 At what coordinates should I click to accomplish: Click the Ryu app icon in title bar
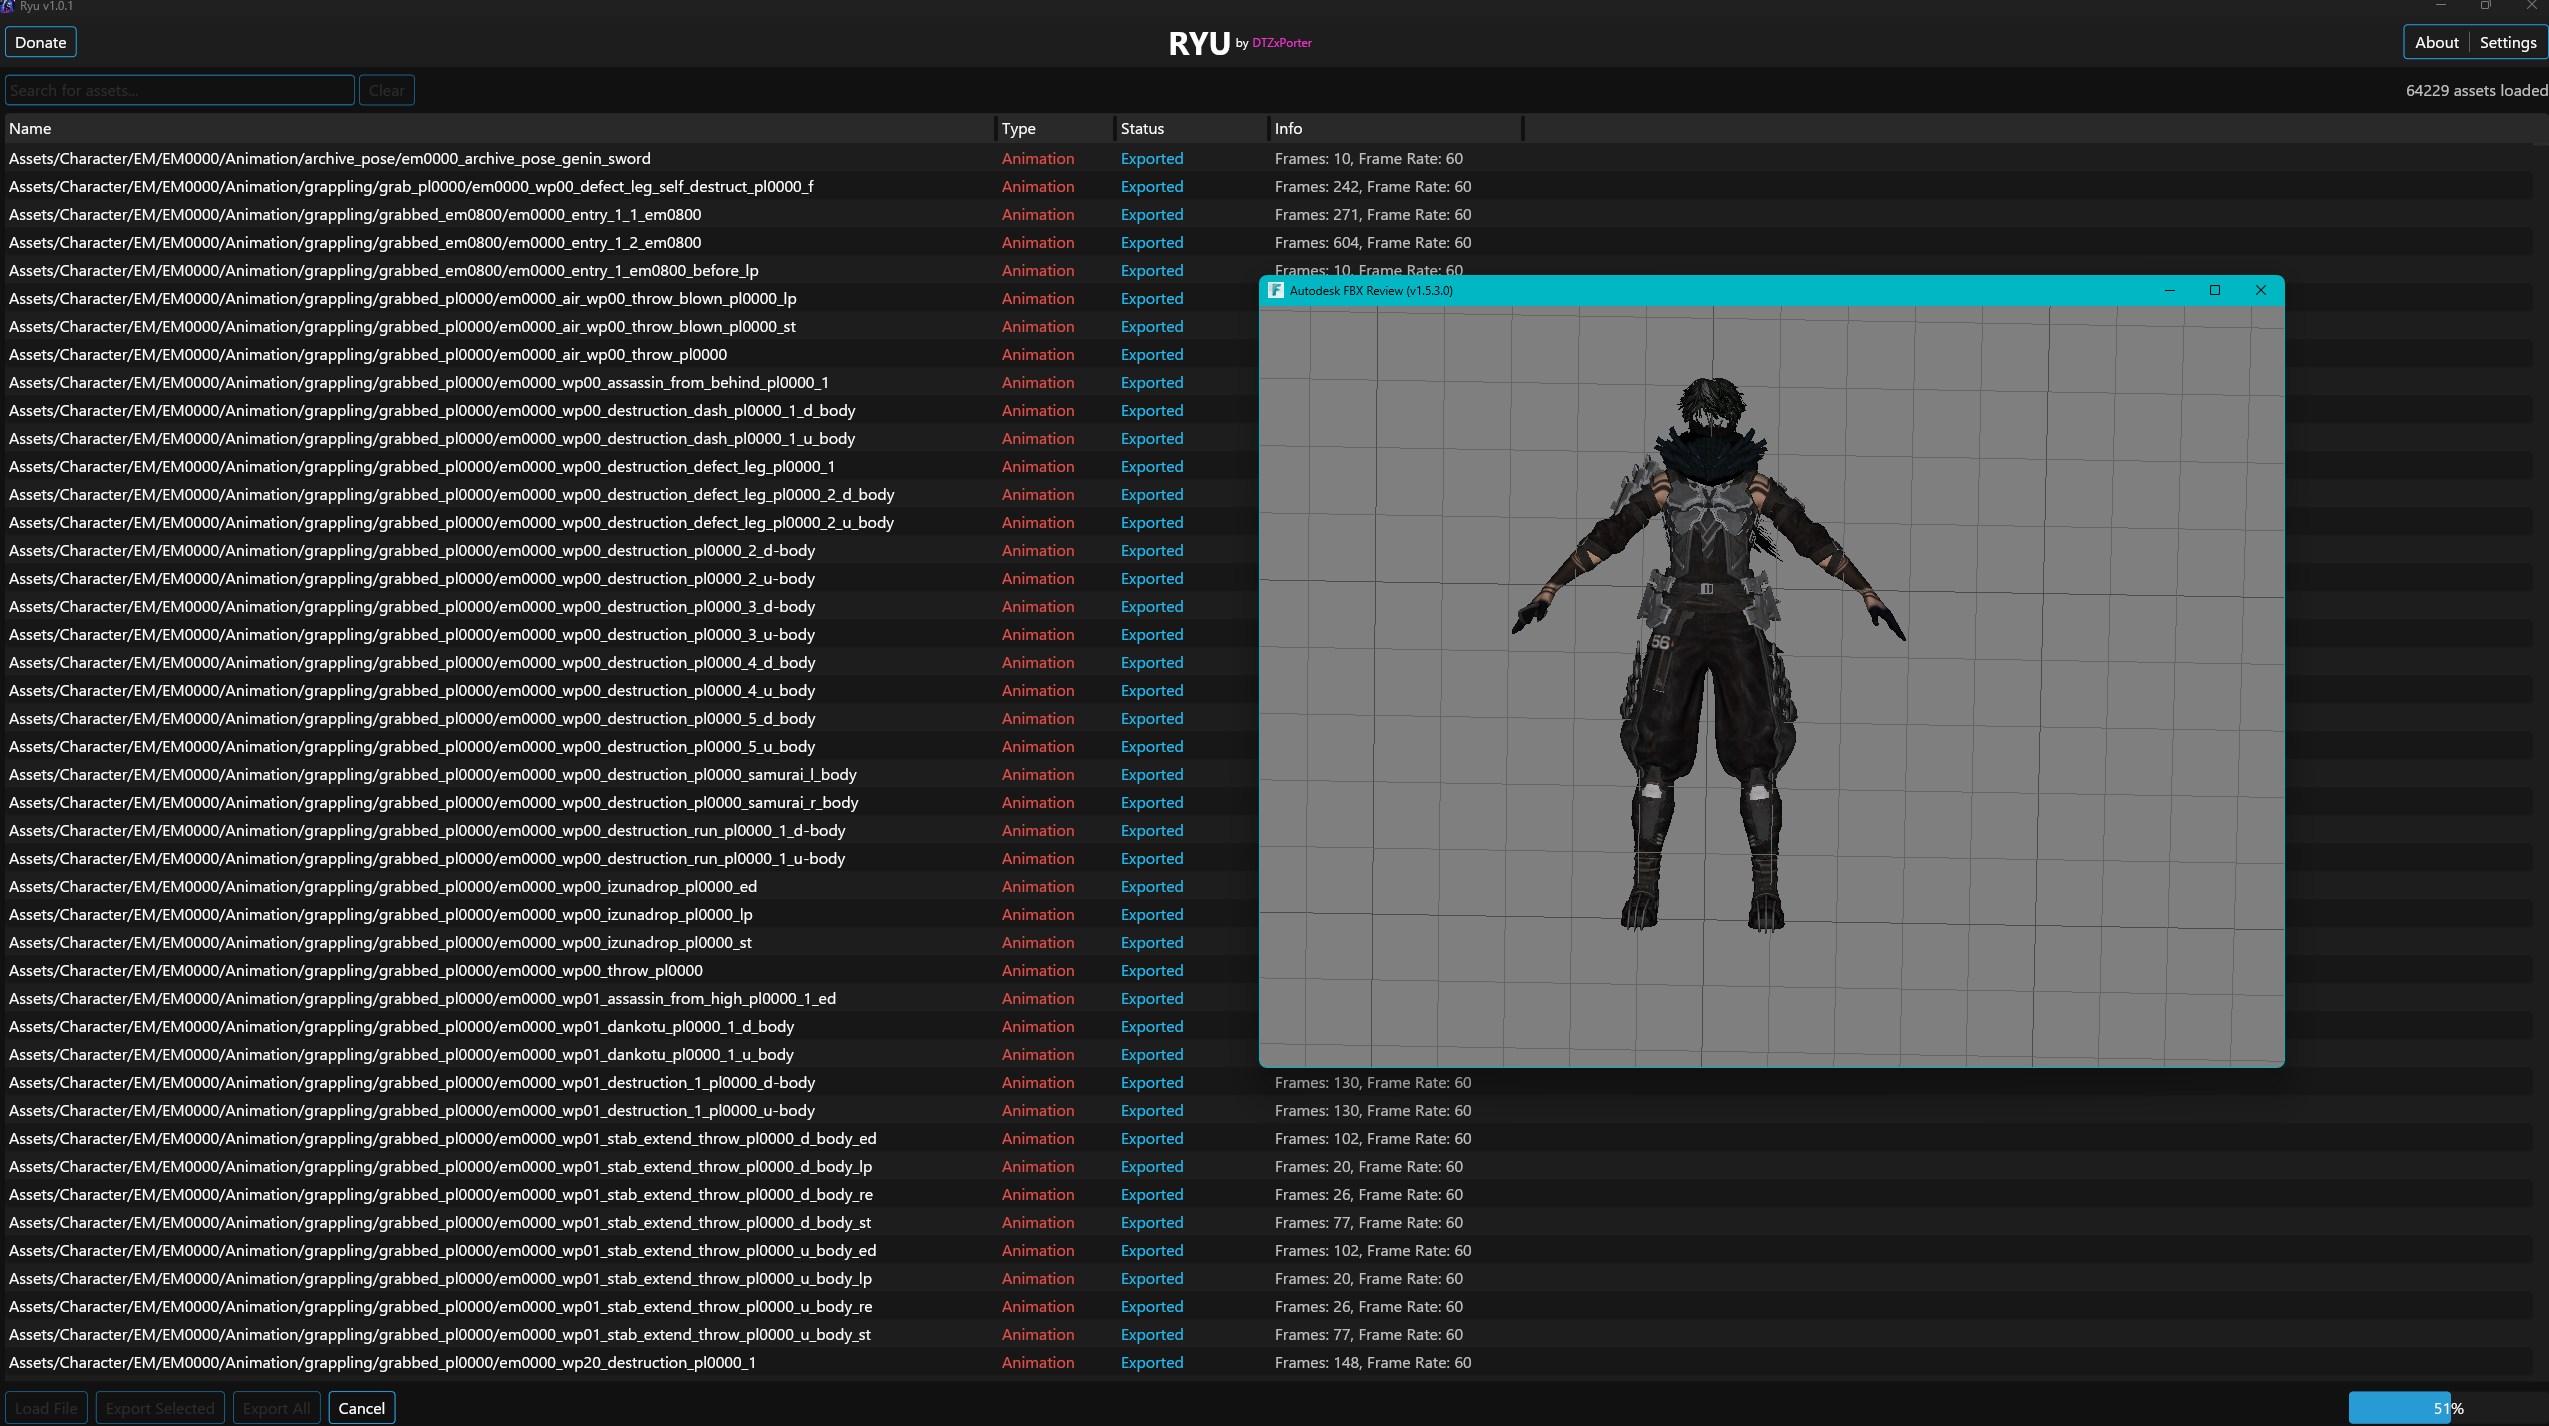pyautogui.click(x=8, y=6)
